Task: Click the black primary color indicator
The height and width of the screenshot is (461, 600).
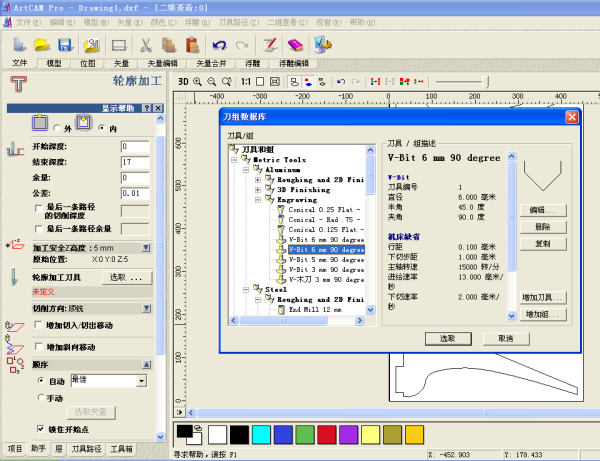Action: point(184,432)
